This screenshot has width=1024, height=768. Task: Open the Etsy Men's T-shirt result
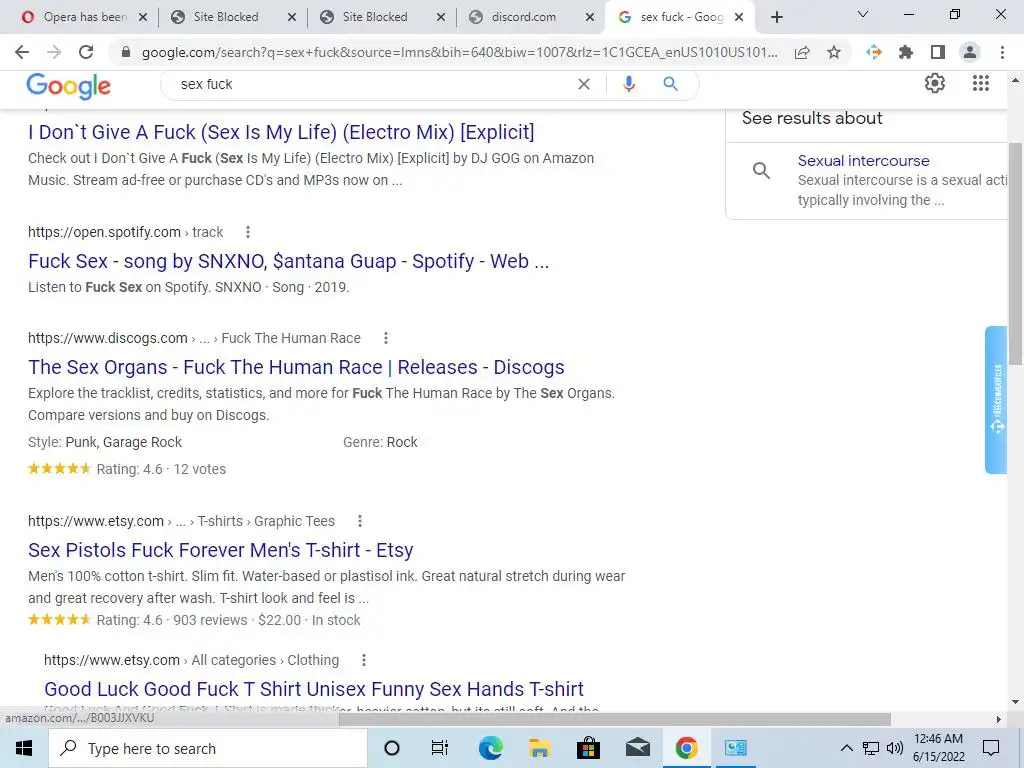[221, 550]
